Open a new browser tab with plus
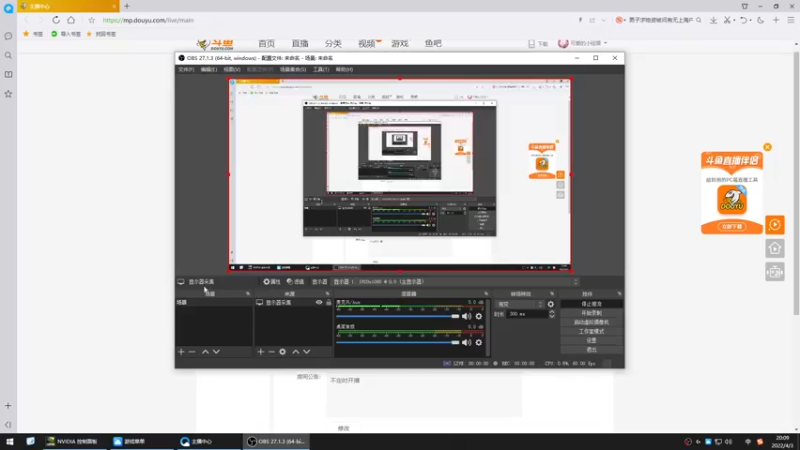 click(127, 6)
